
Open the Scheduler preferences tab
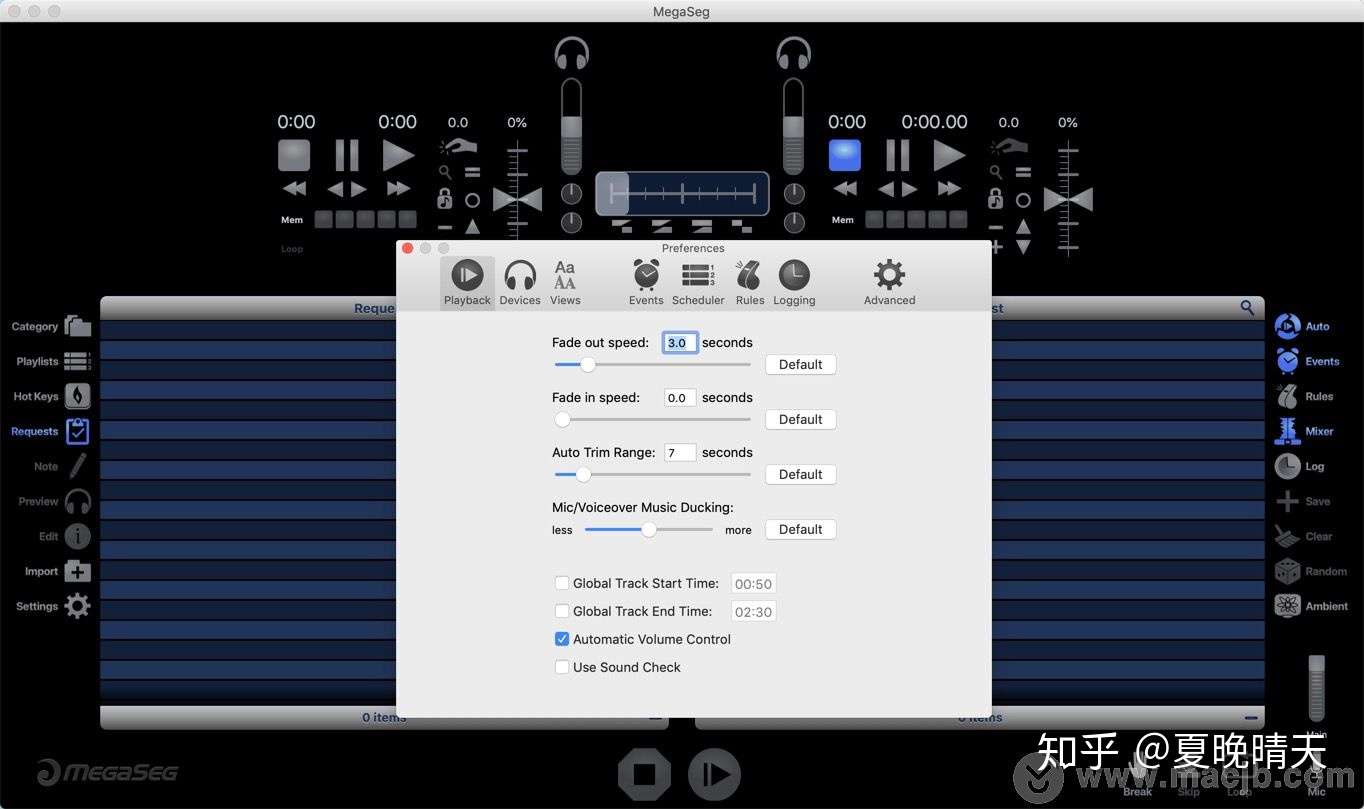(x=698, y=282)
